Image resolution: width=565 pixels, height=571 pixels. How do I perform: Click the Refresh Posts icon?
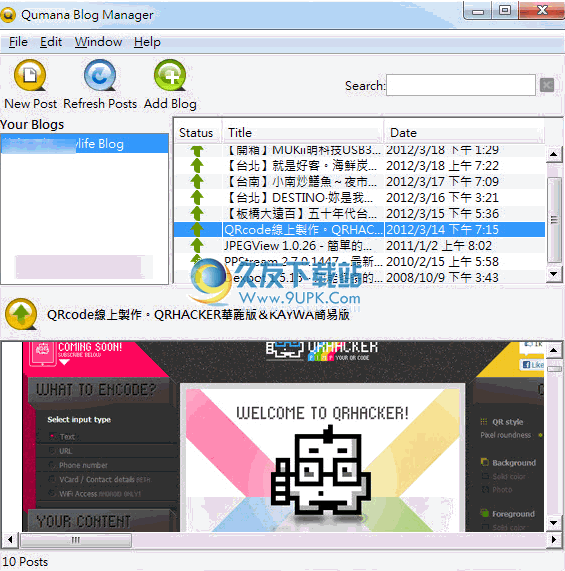pyautogui.click(x=100, y=75)
